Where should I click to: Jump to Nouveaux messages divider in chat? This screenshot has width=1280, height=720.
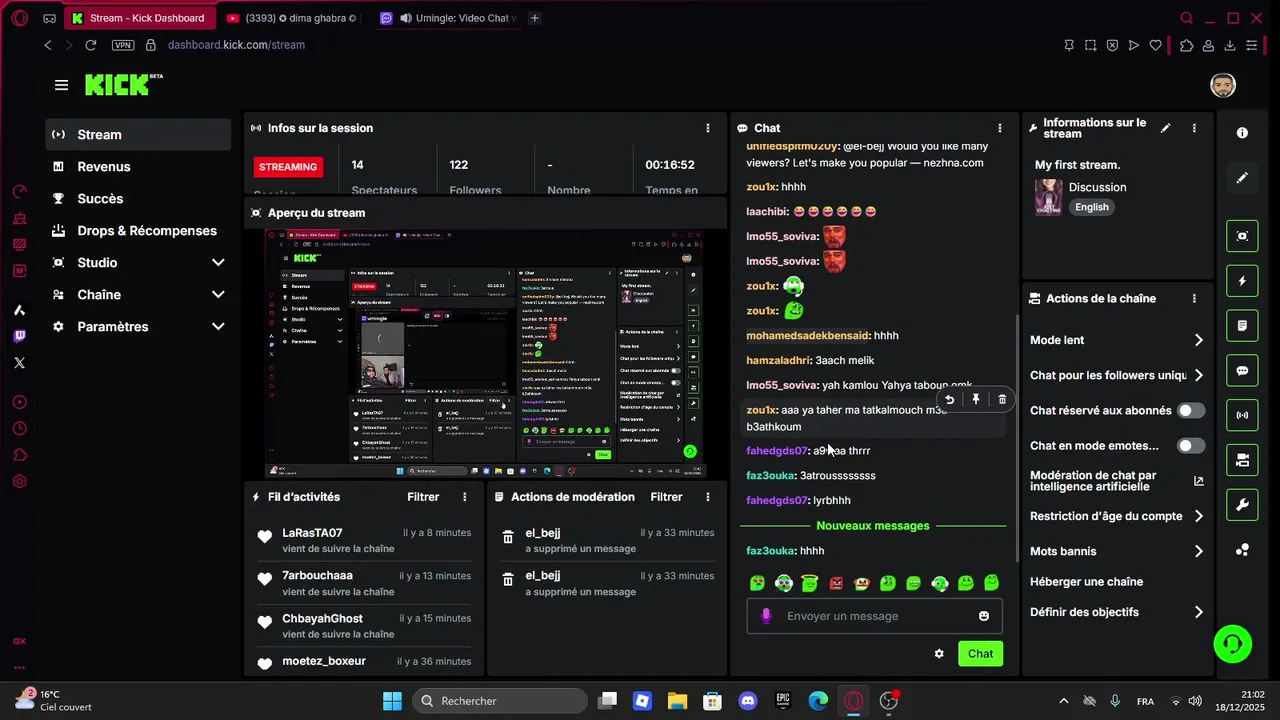click(x=873, y=526)
